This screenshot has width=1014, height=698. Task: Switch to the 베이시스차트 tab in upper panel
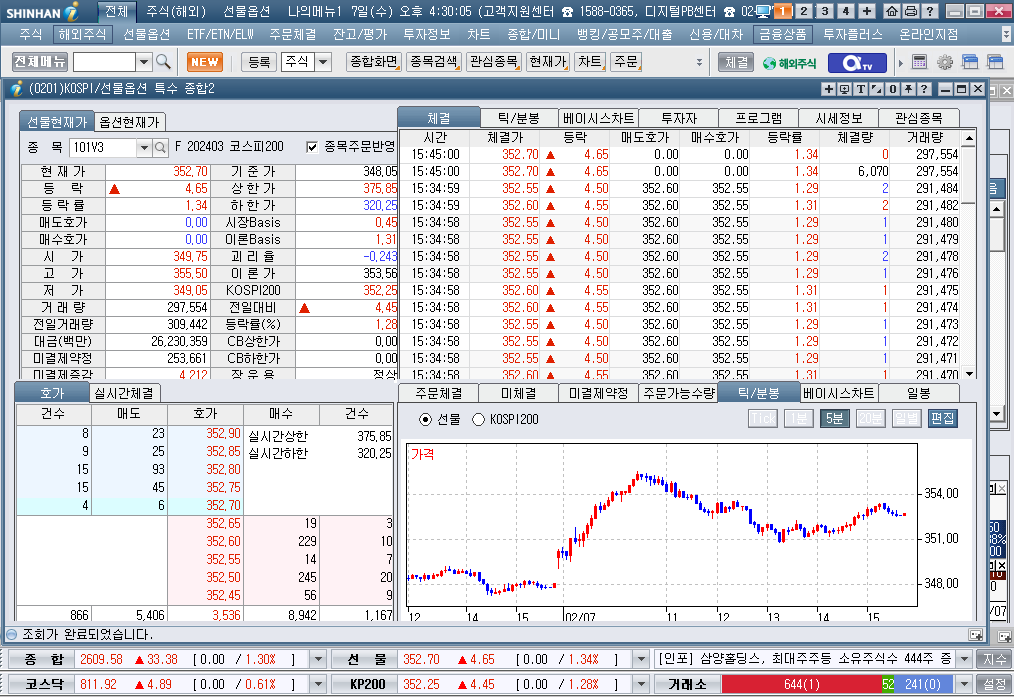pos(598,118)
